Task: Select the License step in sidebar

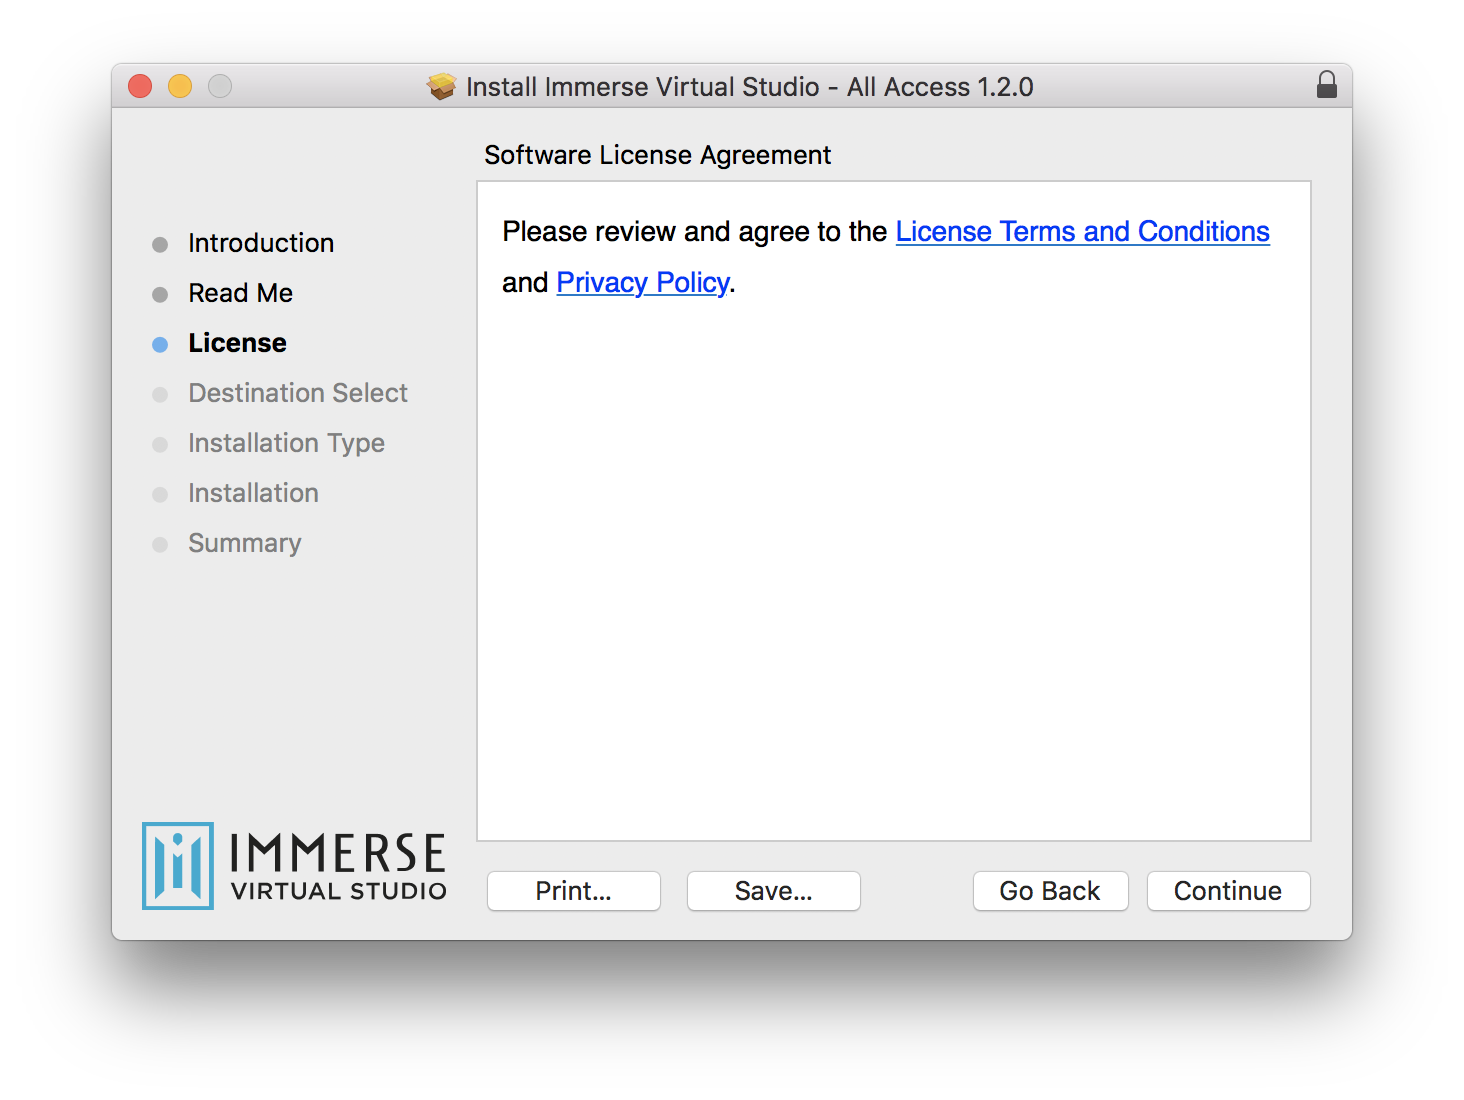Action: (237, 343)
